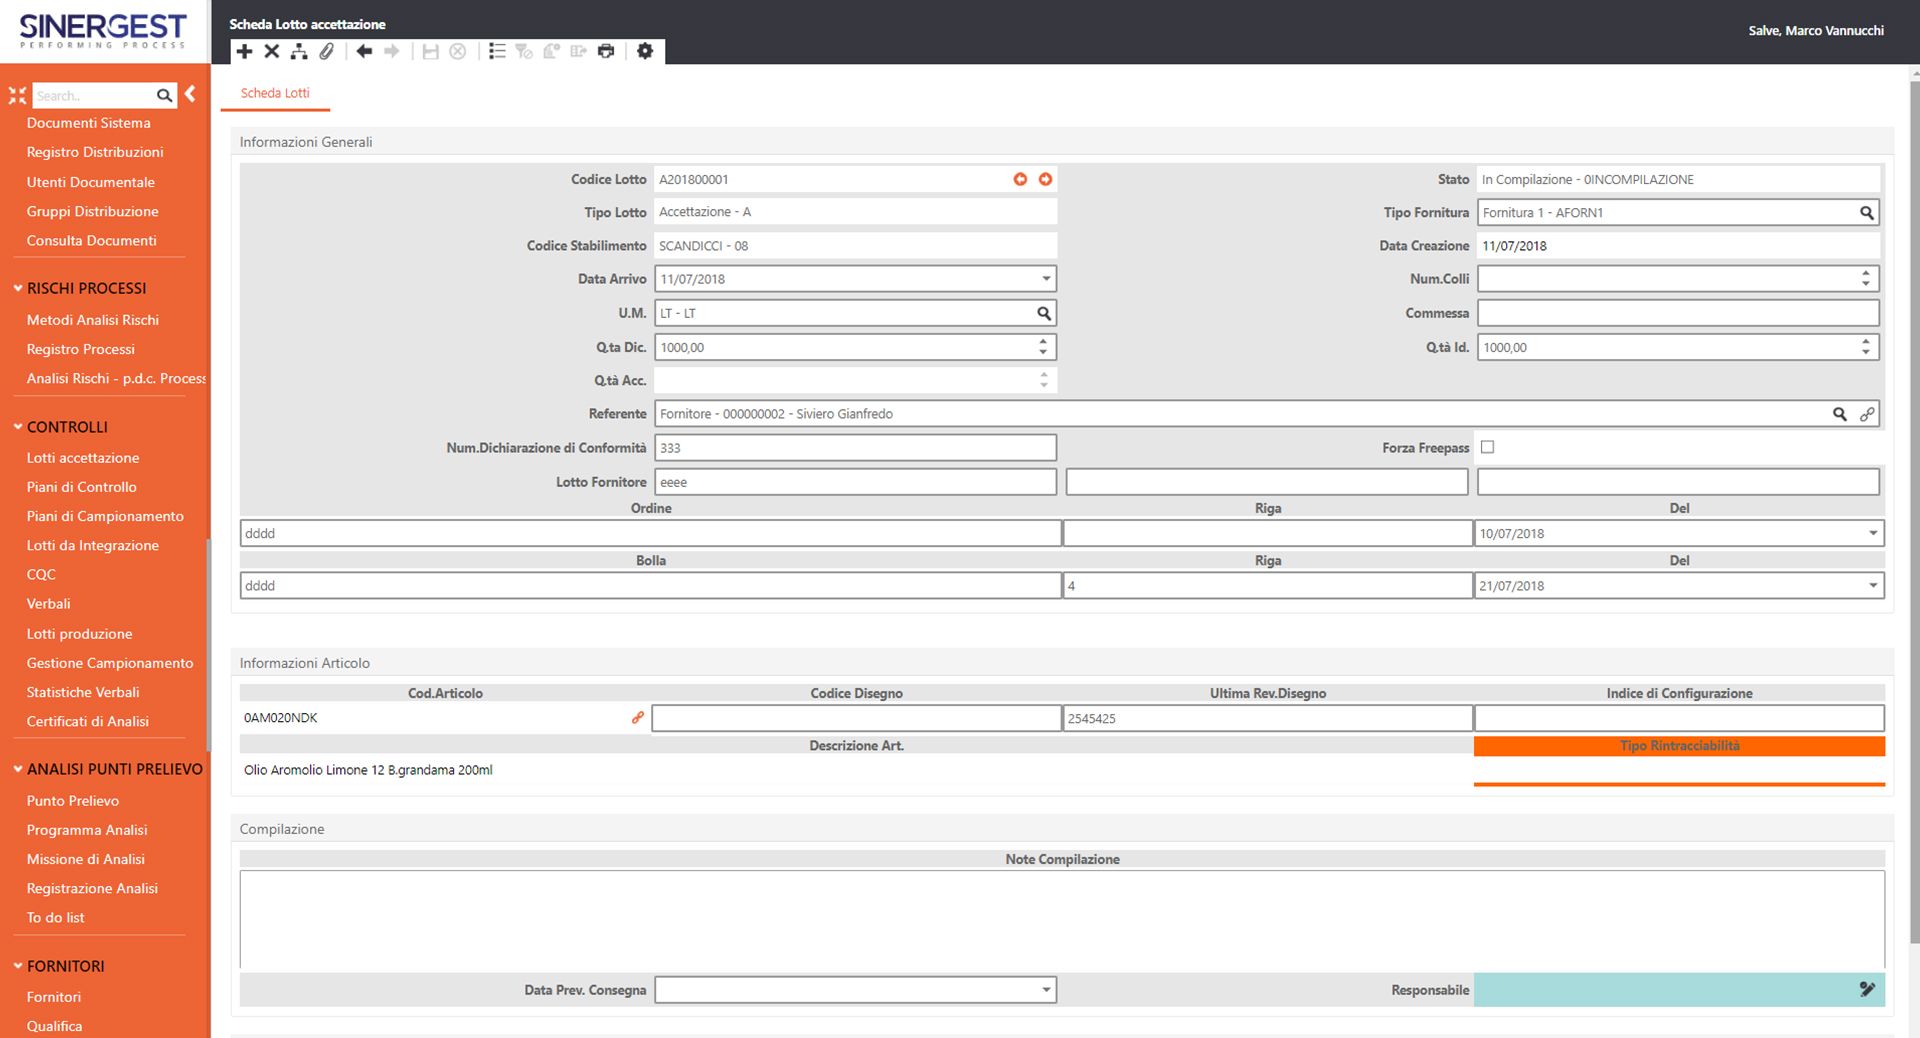Open Piani di Campionamento menu item
Image resolution: width=1920 pixels, height=1038 pixels.
tap(105, 516)
